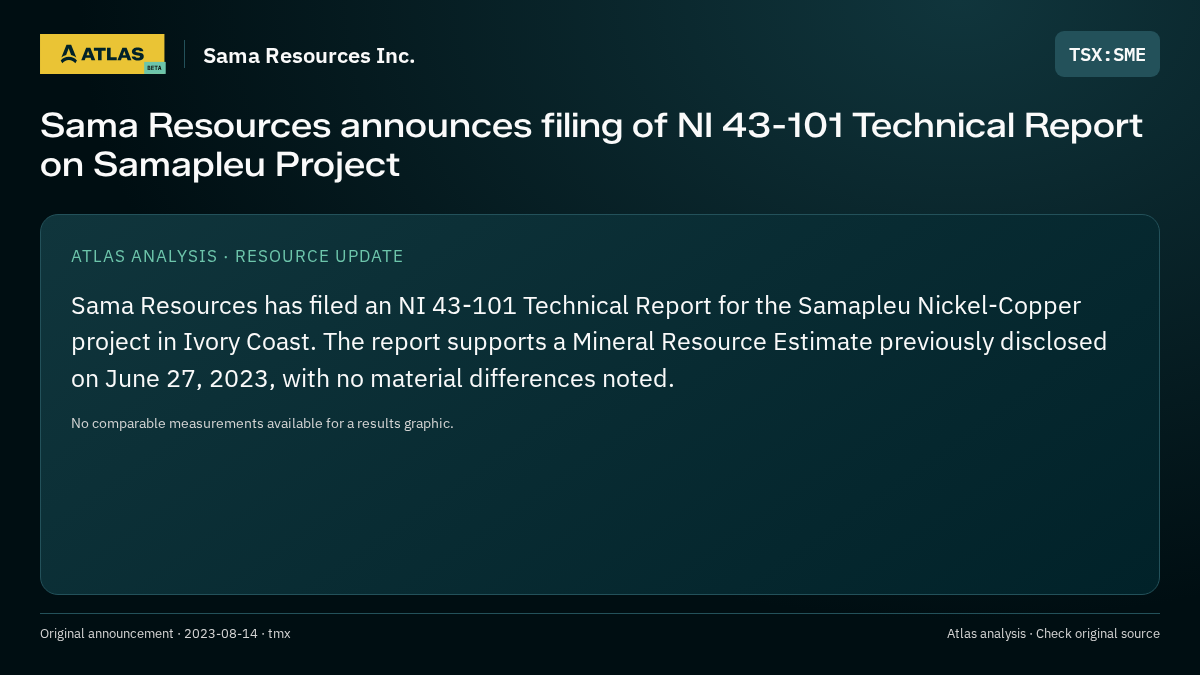
Task: Click the Atlas Analysis Resource Update label
Action: point(237,256)
